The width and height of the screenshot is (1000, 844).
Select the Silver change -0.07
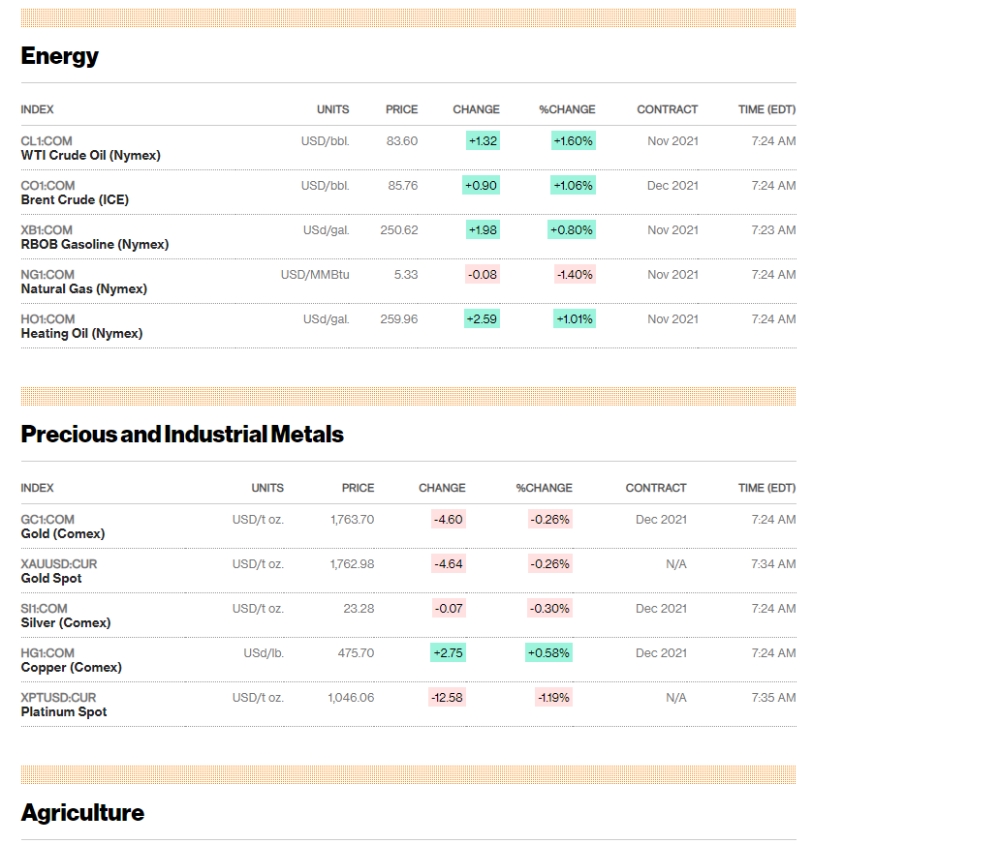[x=448, y=609]
